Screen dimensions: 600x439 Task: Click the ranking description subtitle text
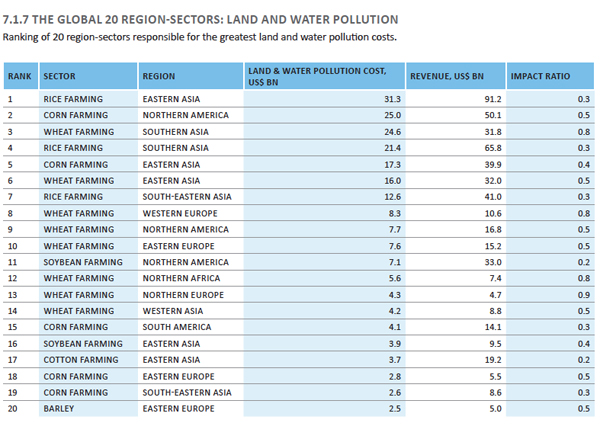[x=200, y=38]
